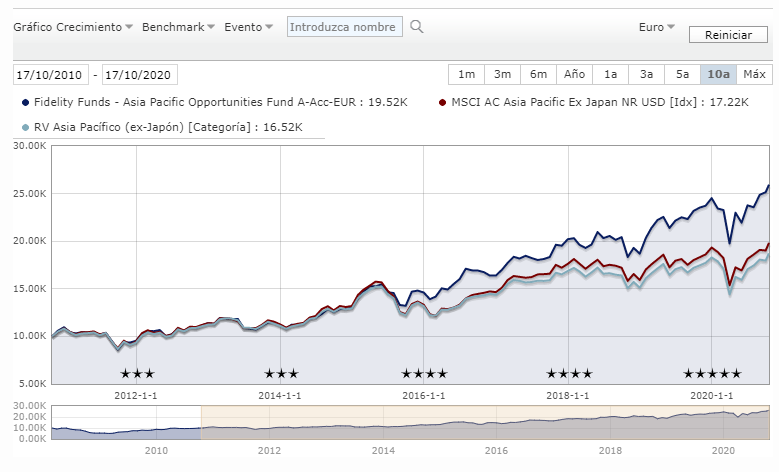Click the Introduzca nombre search field
Screen dimensions: 779x472
345,27
